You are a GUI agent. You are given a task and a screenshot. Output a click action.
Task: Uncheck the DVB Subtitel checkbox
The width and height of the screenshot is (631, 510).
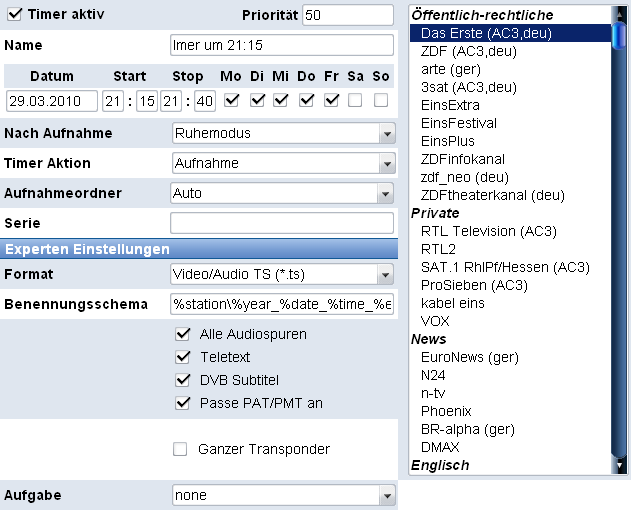183,380
